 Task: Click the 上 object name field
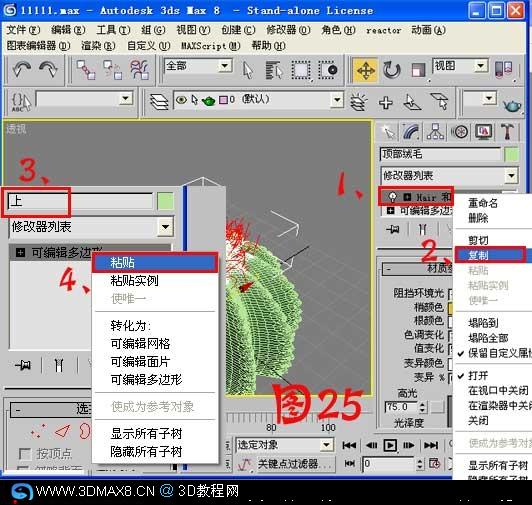pos(80,201)
